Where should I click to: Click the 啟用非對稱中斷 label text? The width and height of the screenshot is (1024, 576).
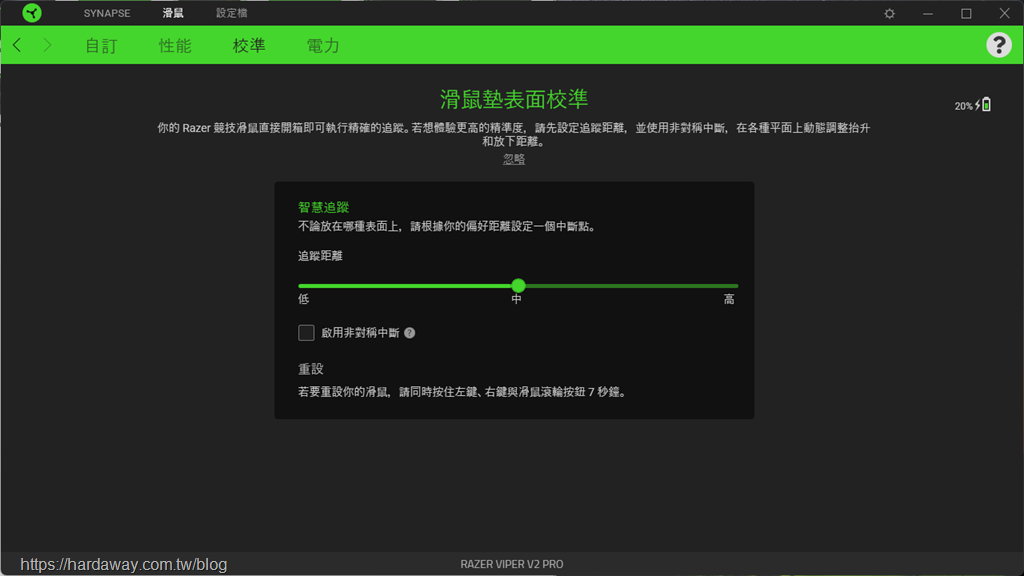pos(360,333)
